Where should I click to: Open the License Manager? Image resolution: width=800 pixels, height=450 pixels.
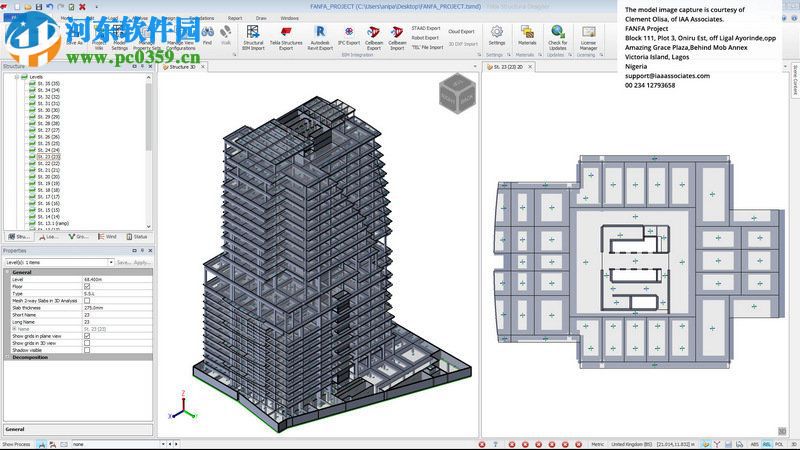[588, 37]
